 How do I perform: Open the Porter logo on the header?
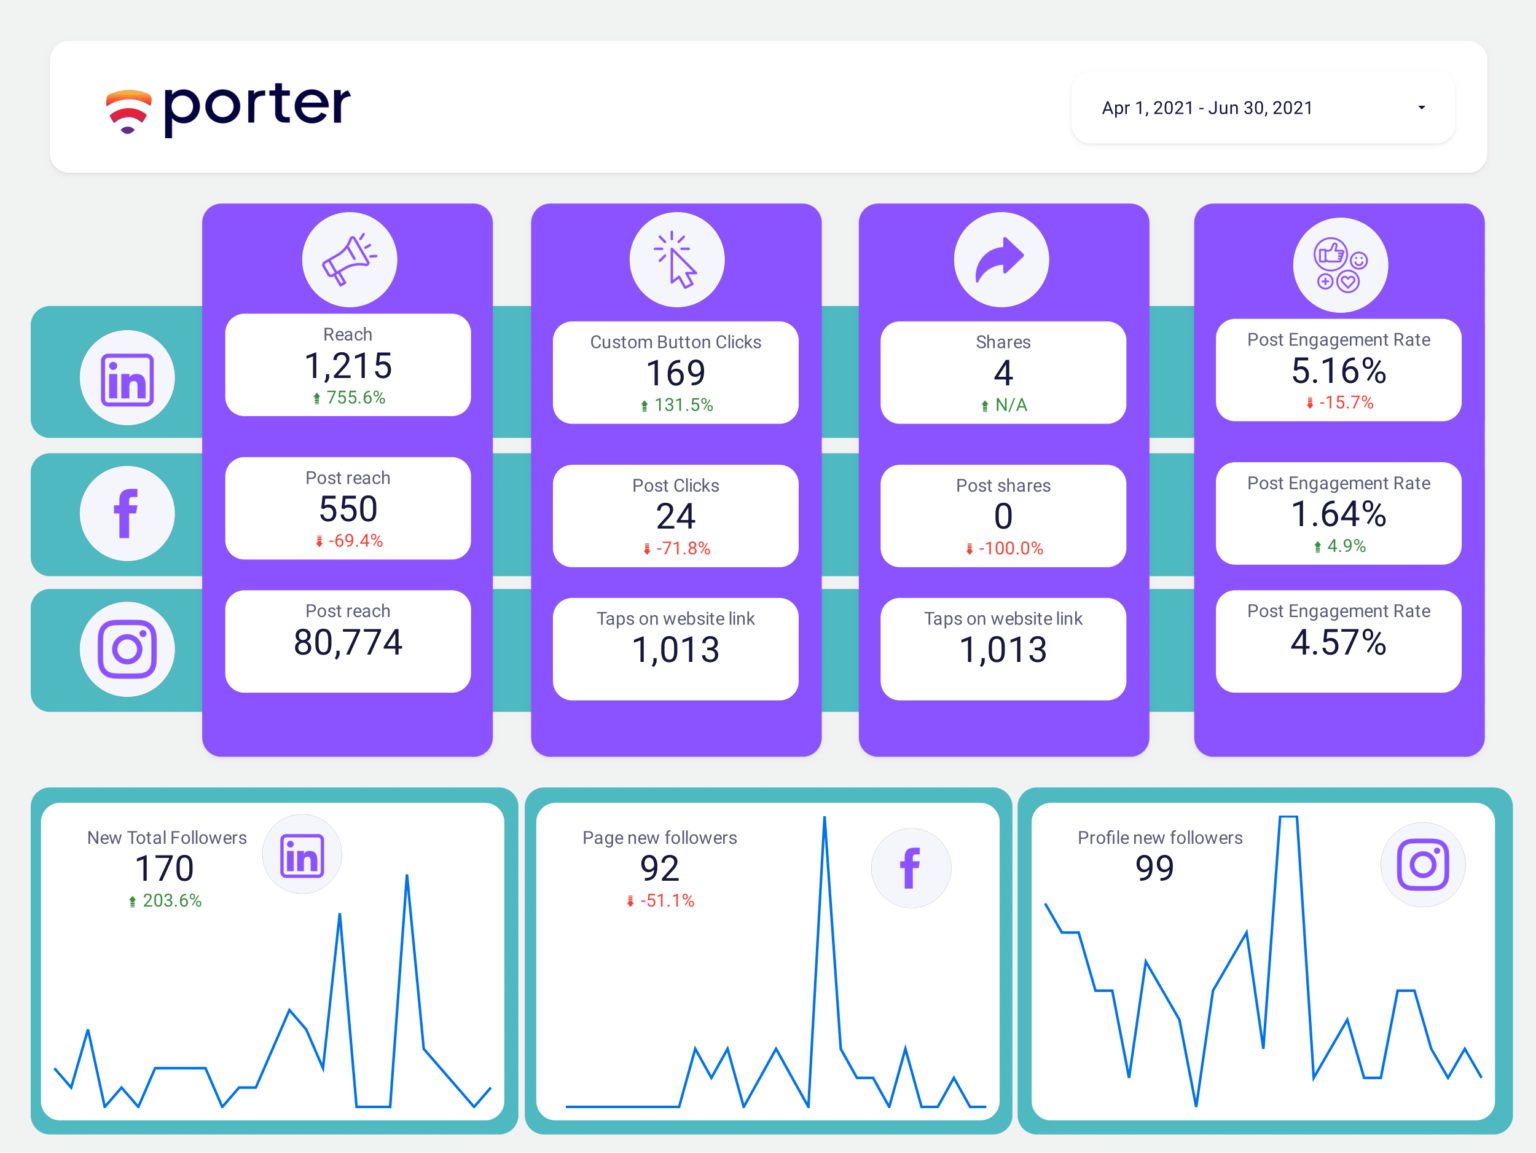pyautogui.click(x=228, y=106)
